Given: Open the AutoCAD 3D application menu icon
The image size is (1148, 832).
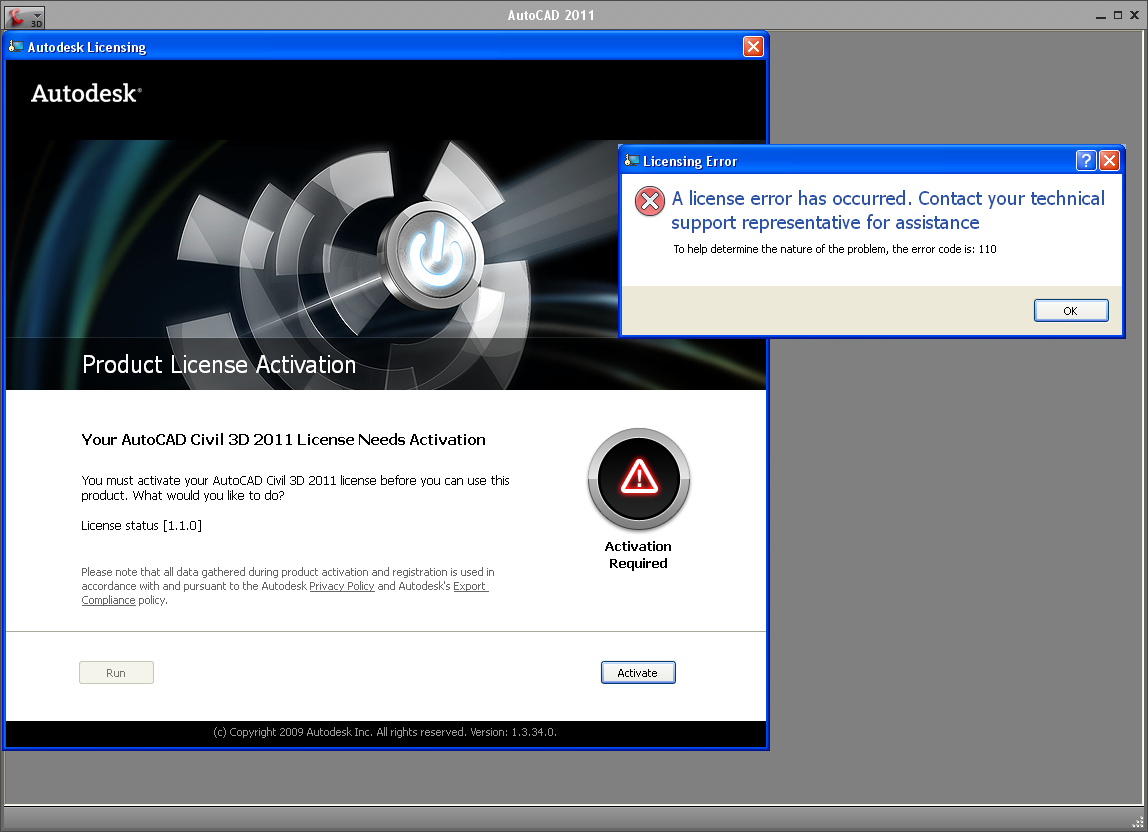Looking at the screenshot, I should (23, 16).
